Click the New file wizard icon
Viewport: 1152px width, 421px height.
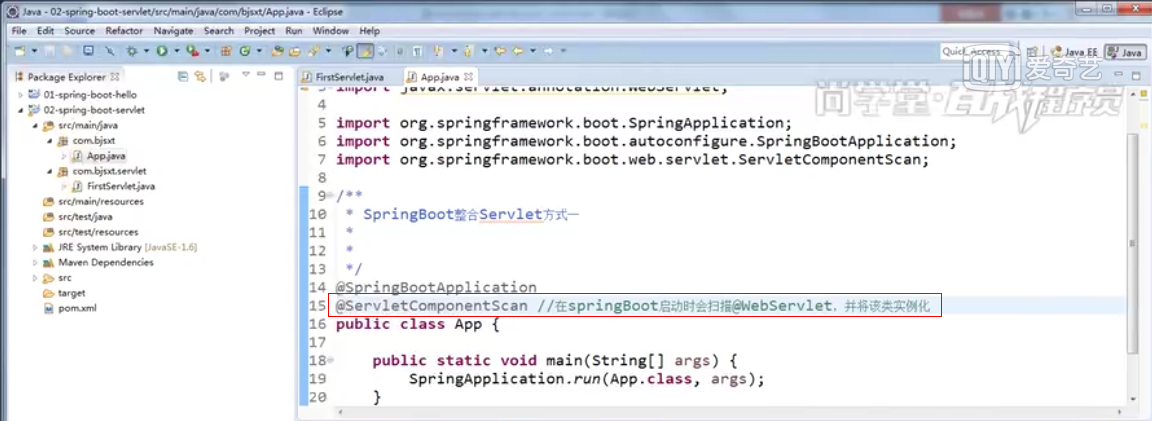click(20, 51)
